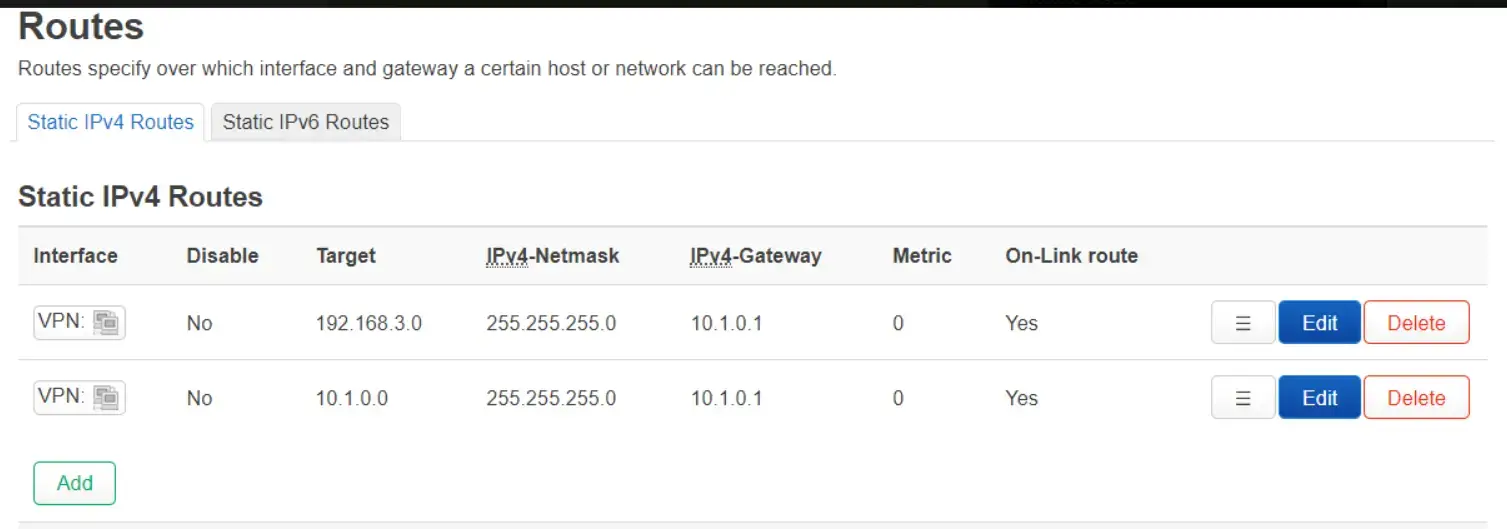1507x529 pixels.
Task: Edit the 192.168.3.0 route
Action: pos(1320,322)
